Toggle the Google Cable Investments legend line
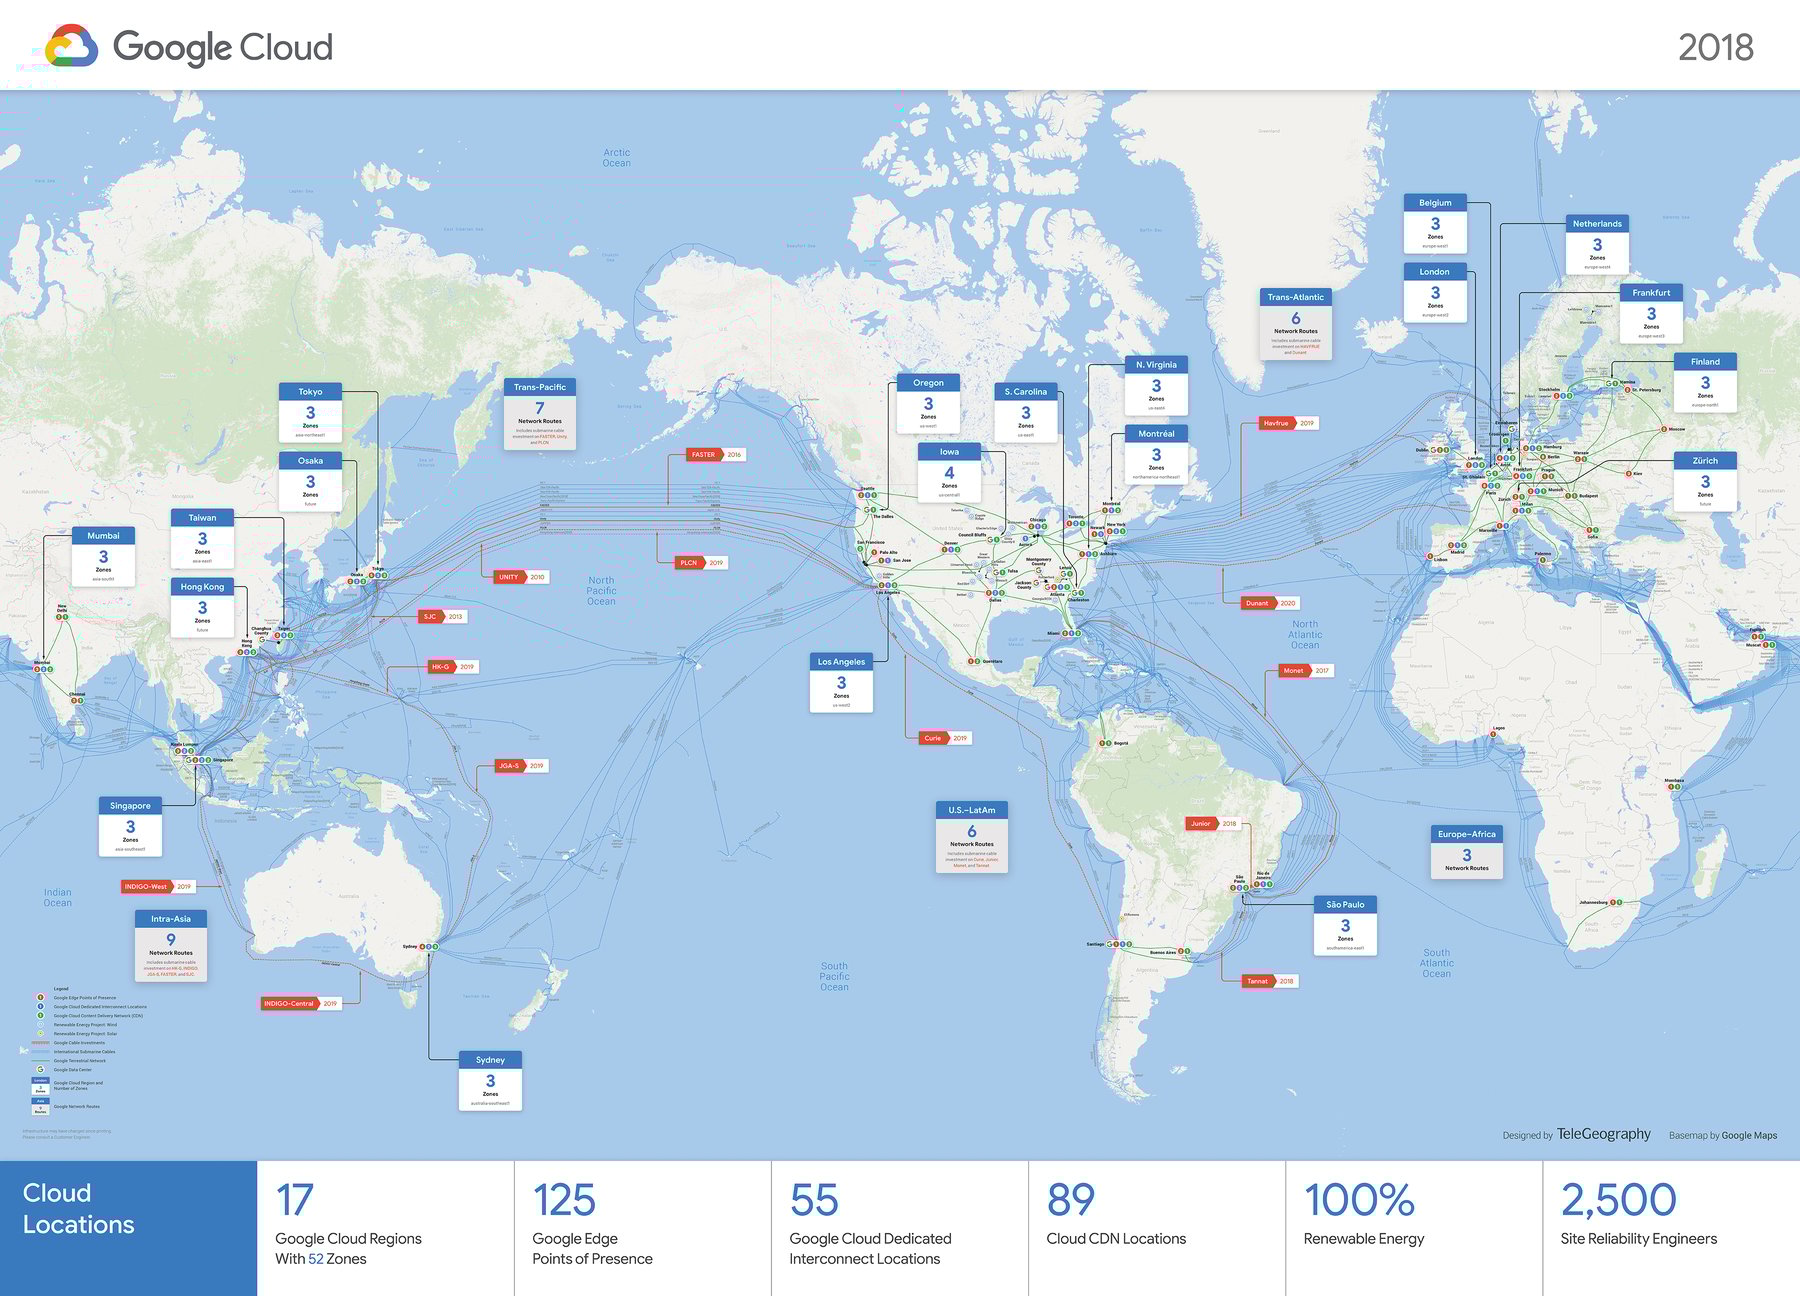1800x1296 pixels. tap(40, 1043)
